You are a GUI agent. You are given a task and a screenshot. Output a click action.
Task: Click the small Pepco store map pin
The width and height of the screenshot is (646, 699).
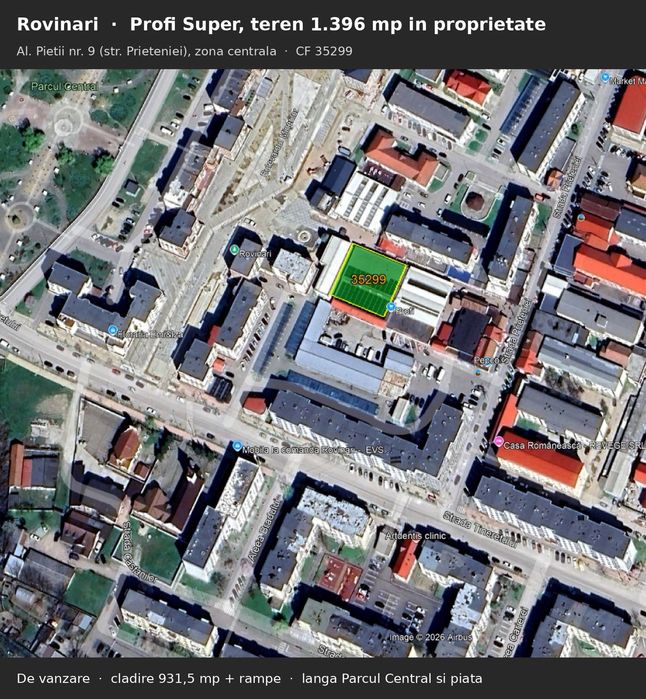click(x=478, y=372)
